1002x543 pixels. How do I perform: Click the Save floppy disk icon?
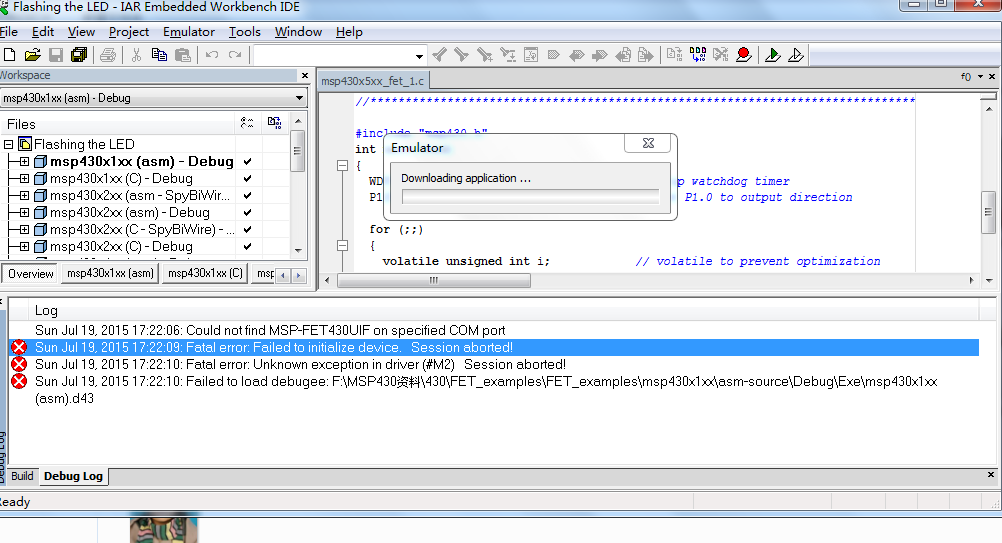point(56,56)
